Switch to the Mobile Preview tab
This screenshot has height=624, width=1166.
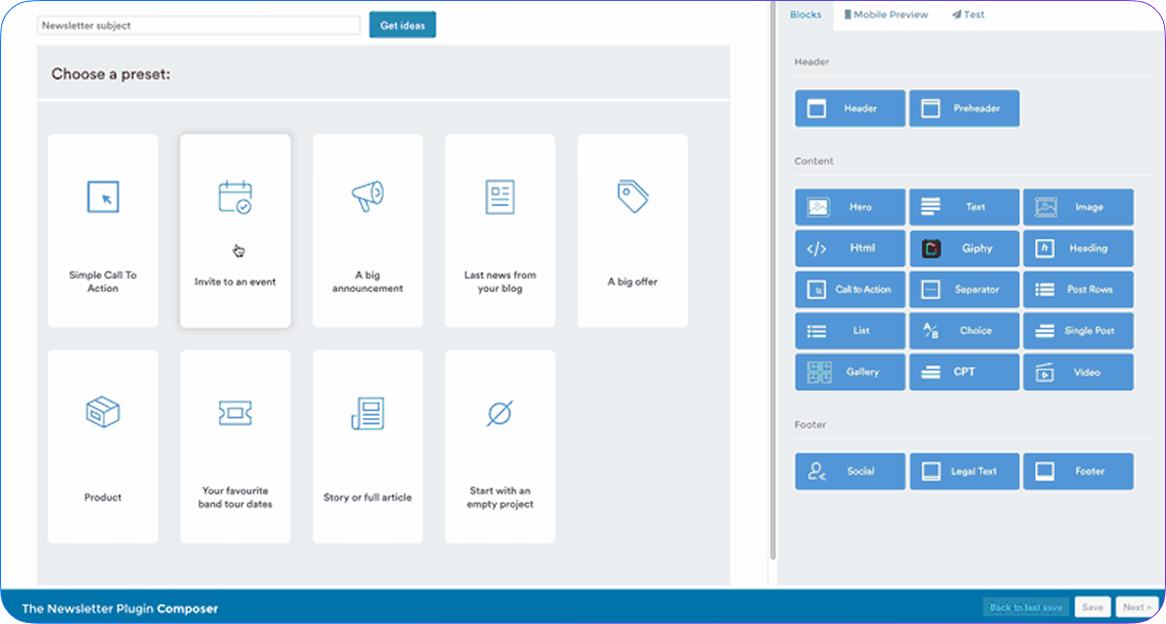click(885, 15)
